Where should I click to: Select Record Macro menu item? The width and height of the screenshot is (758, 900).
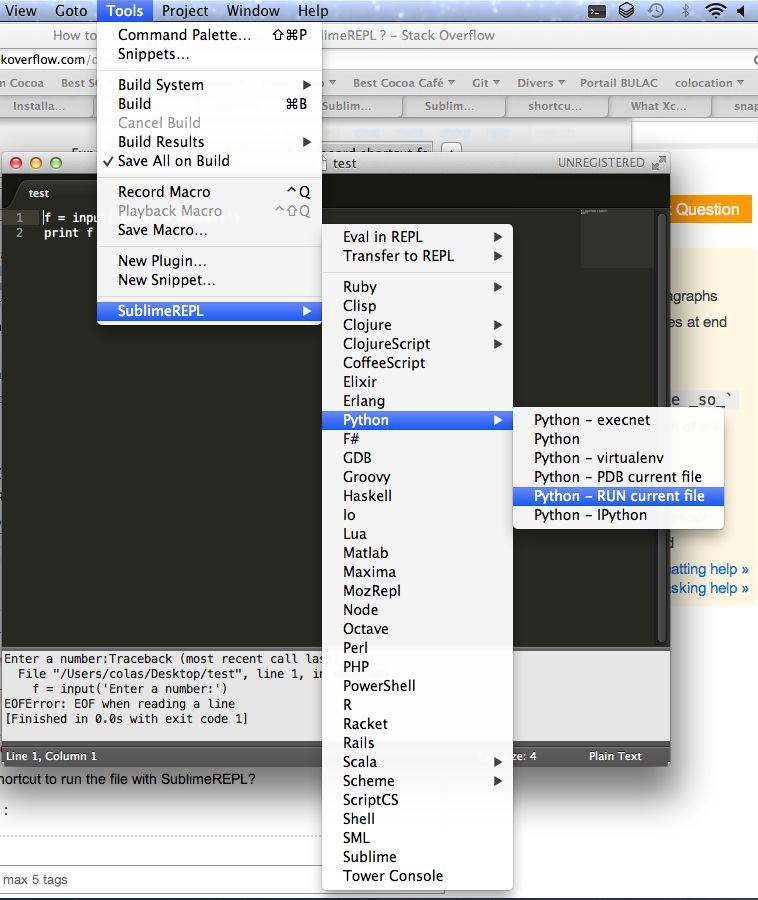point(209,192)
